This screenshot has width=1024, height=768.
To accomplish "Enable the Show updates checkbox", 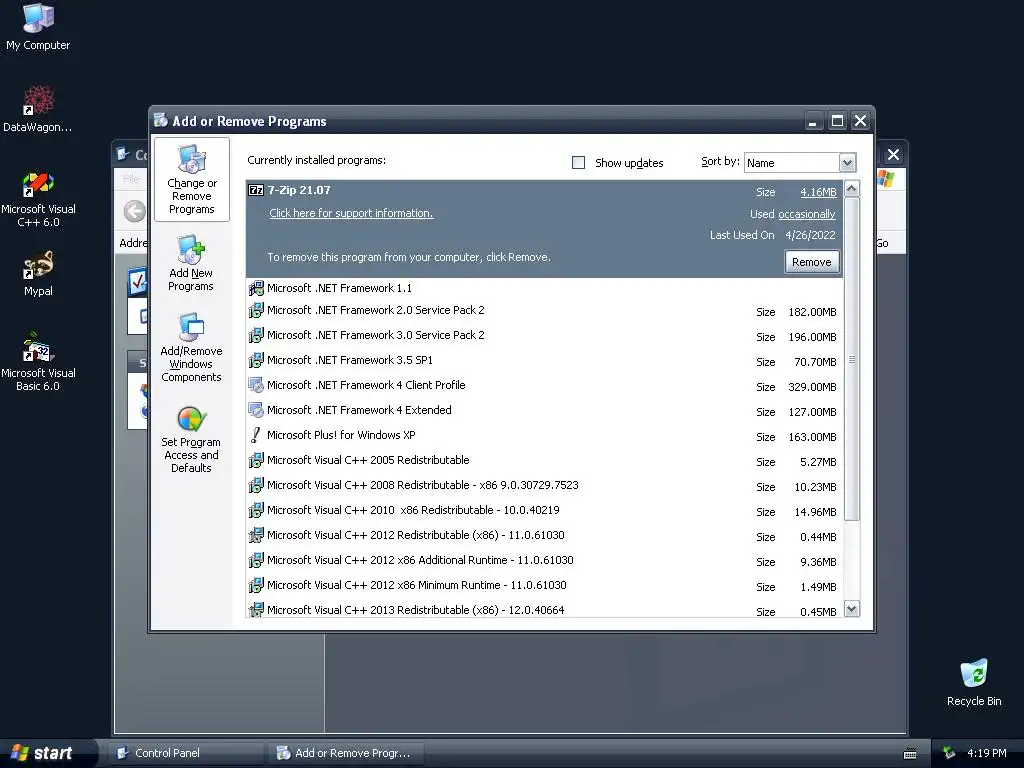I will 578,163.
